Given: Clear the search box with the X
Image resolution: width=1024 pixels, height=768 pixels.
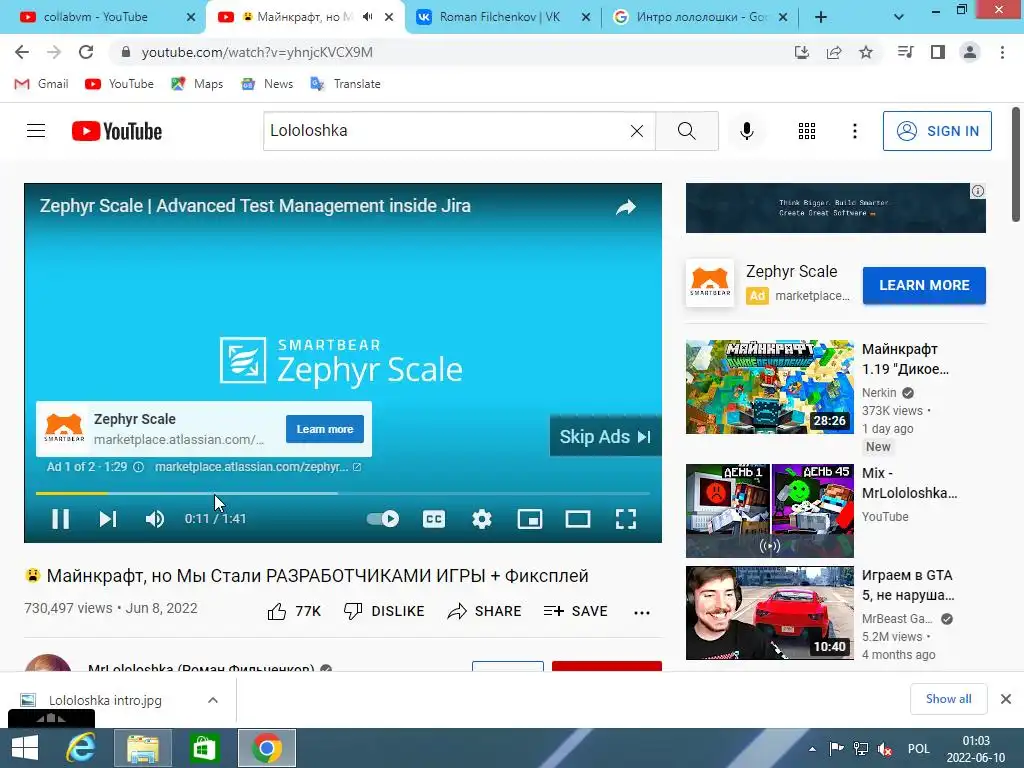Looking at the screenshot, I should coord(637,131).
